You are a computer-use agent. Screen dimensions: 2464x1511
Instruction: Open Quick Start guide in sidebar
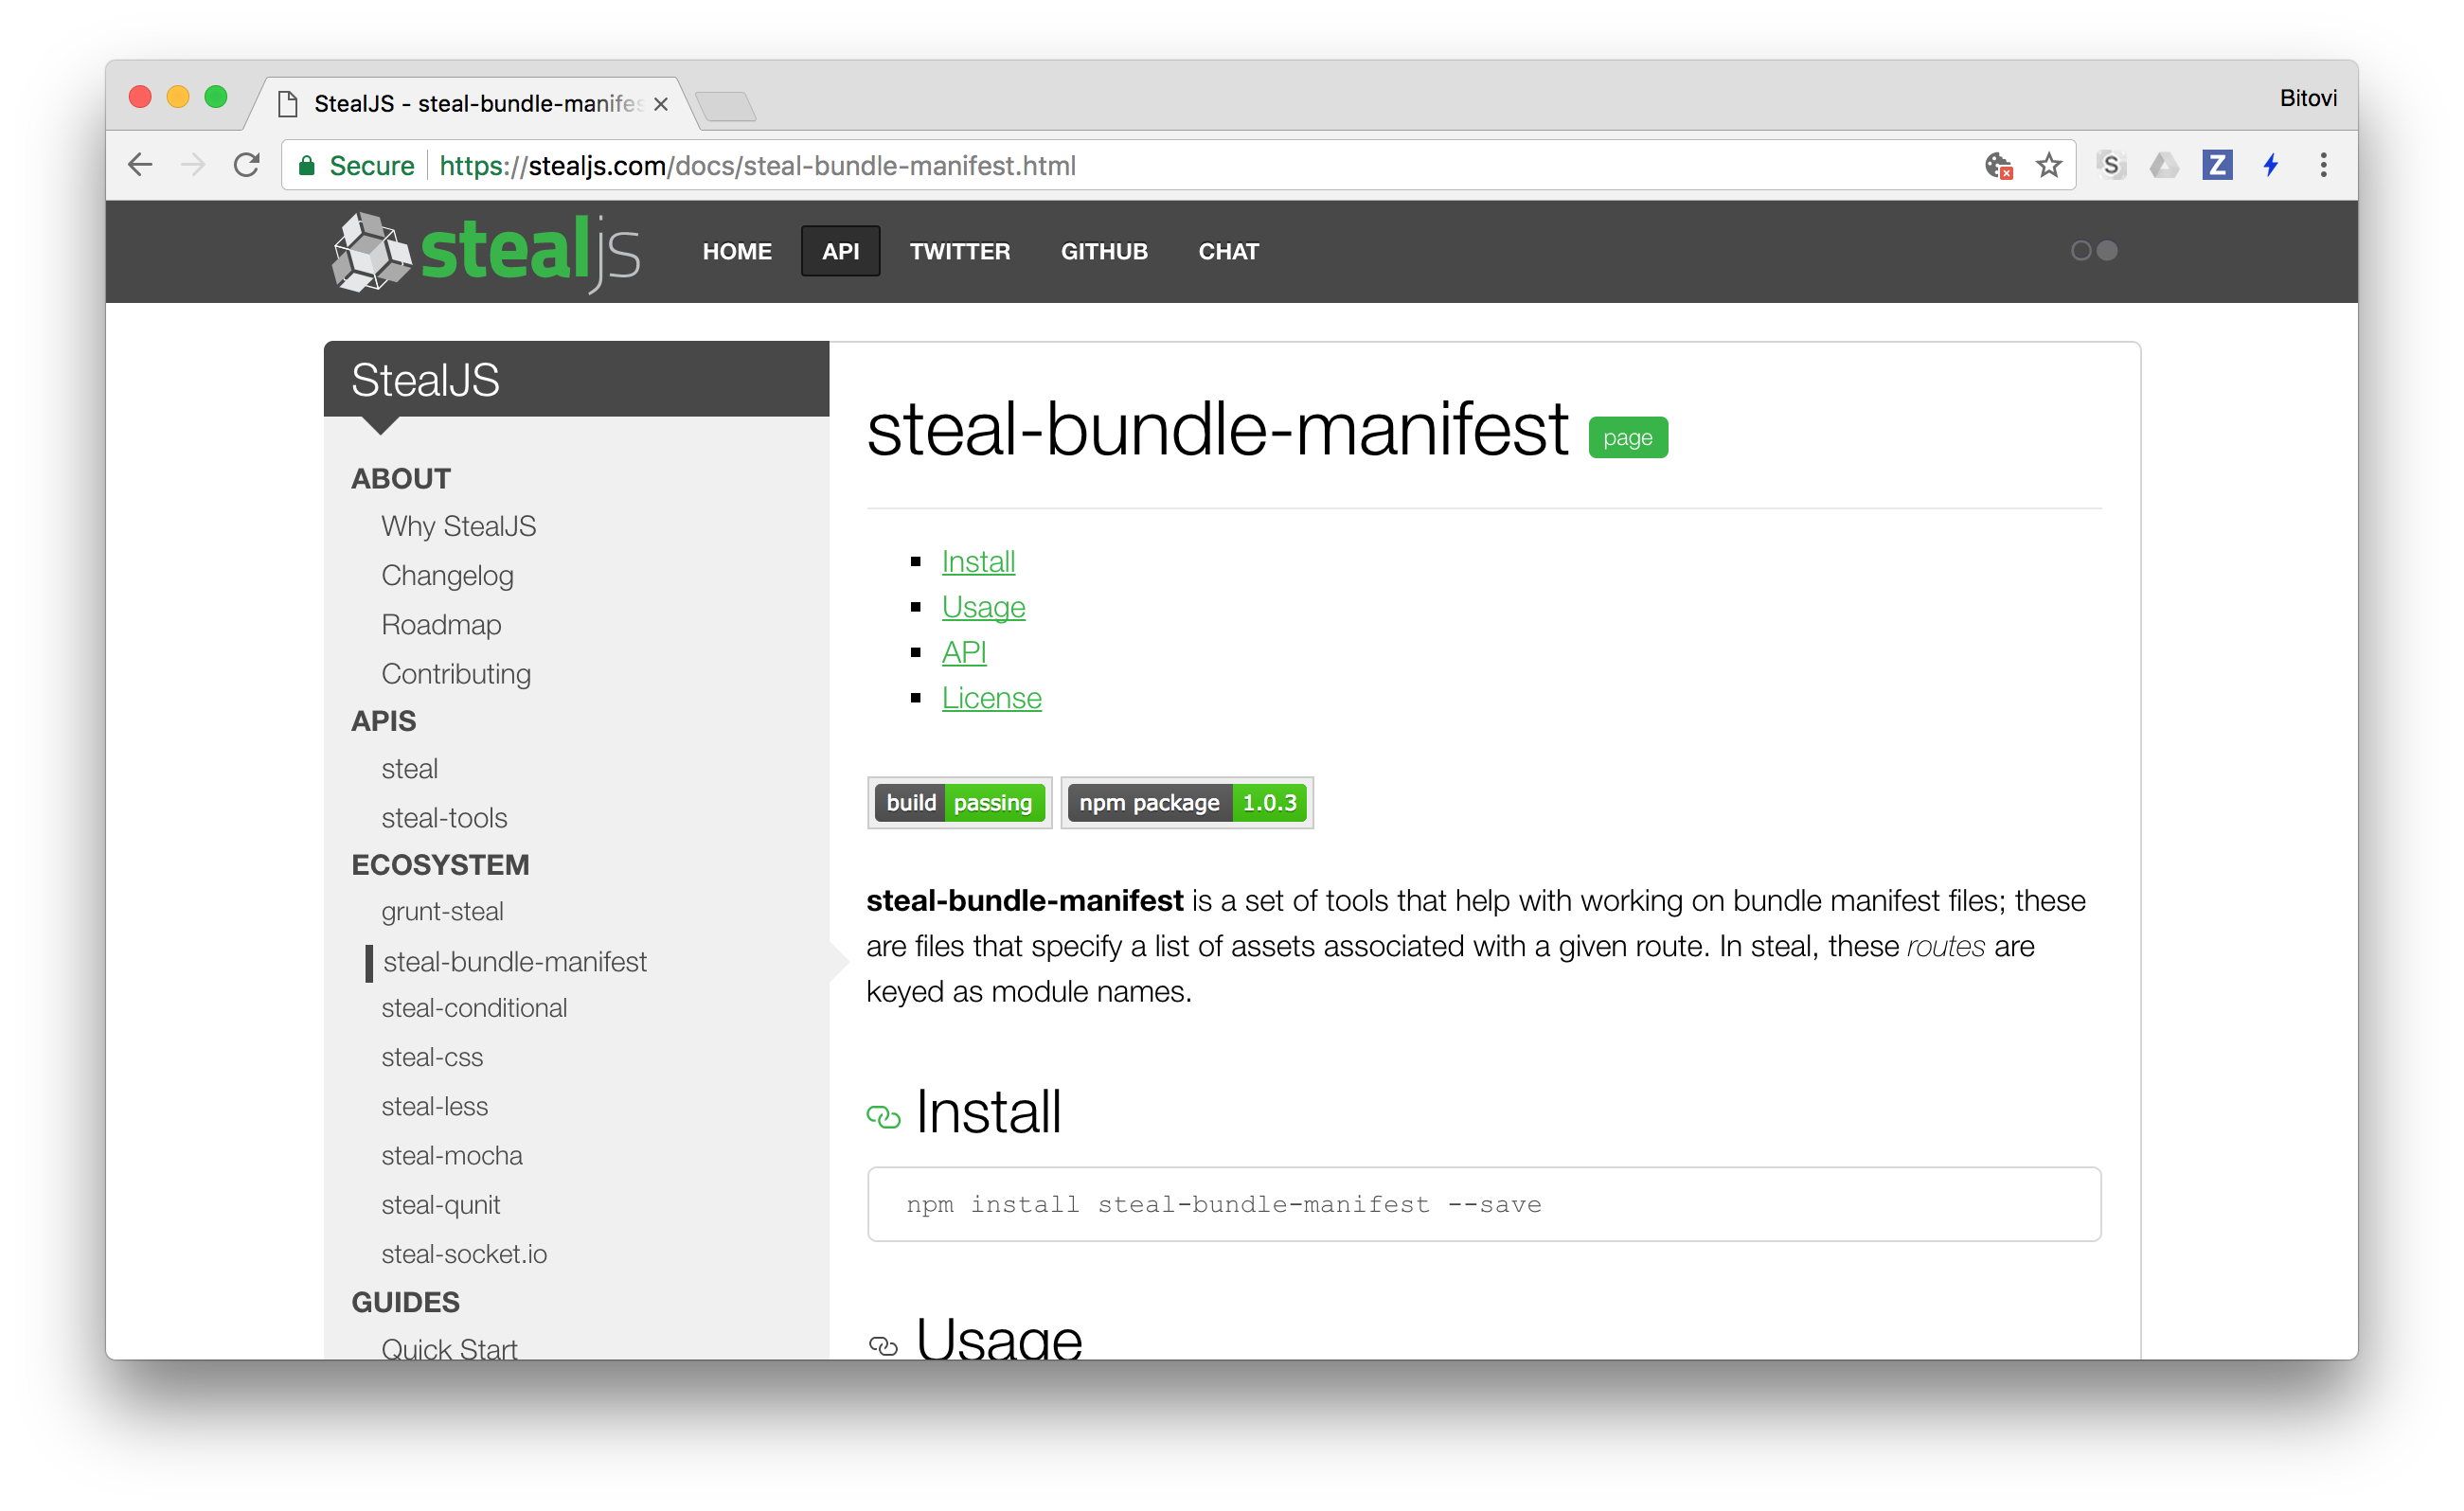click(449, 1347)
